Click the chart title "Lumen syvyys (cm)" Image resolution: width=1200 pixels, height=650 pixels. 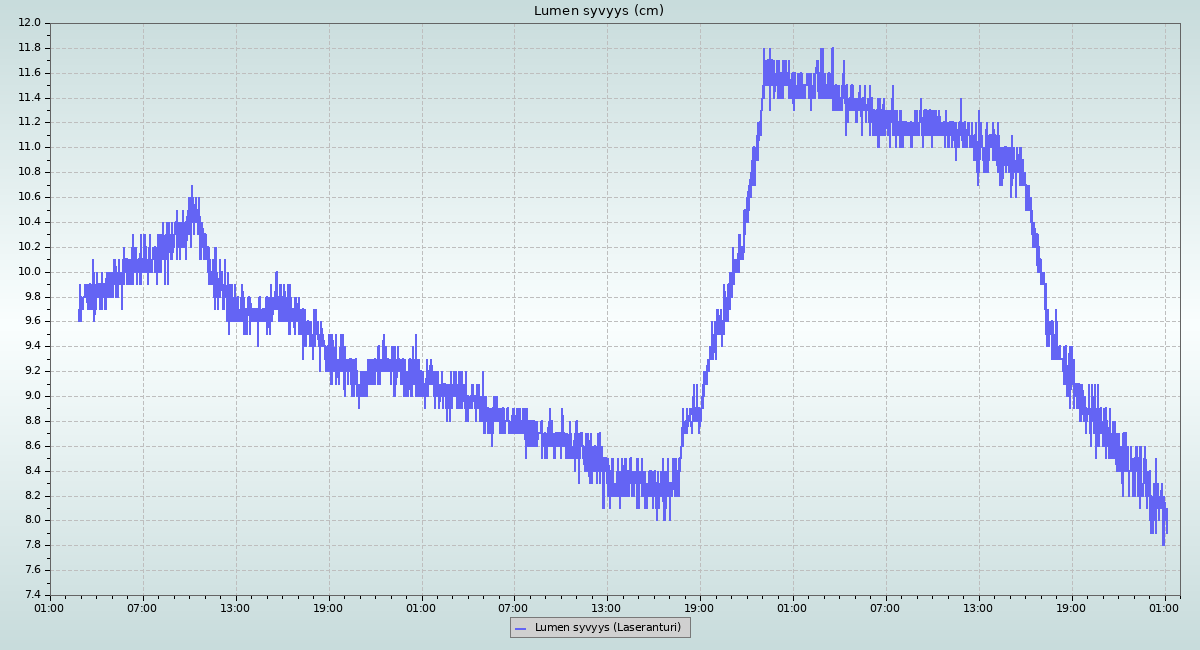coord(598,11)
